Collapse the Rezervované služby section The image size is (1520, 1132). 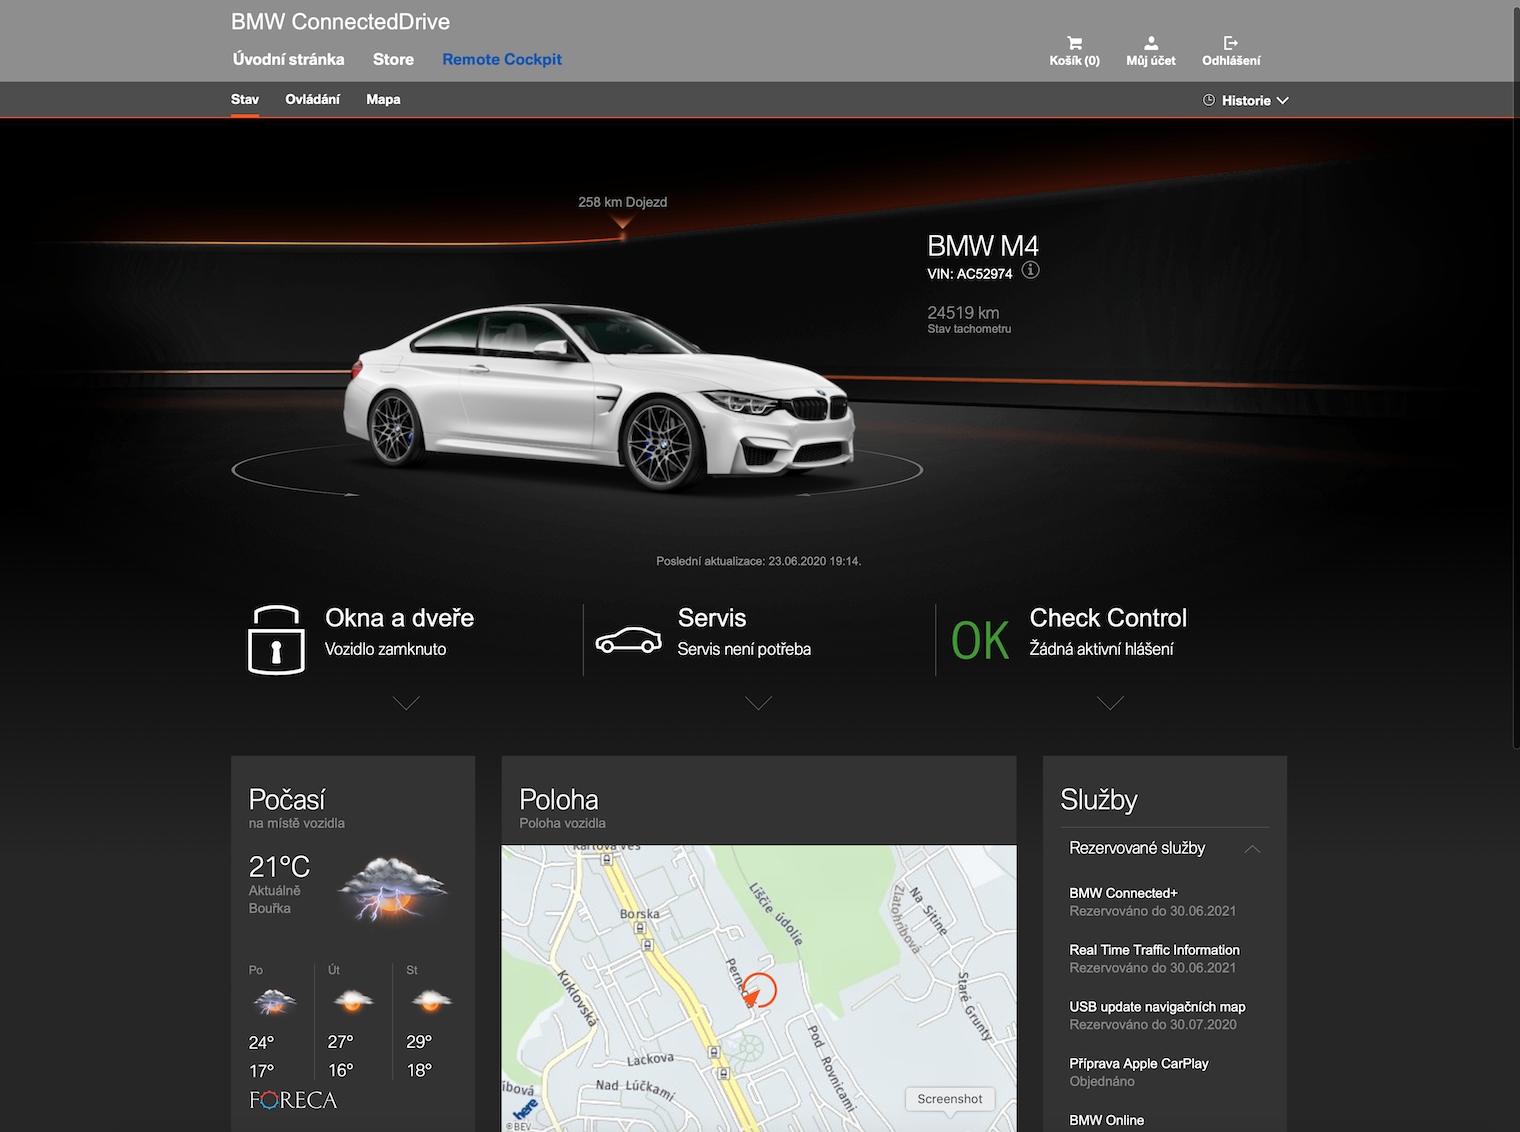[x=1252, y=849]
